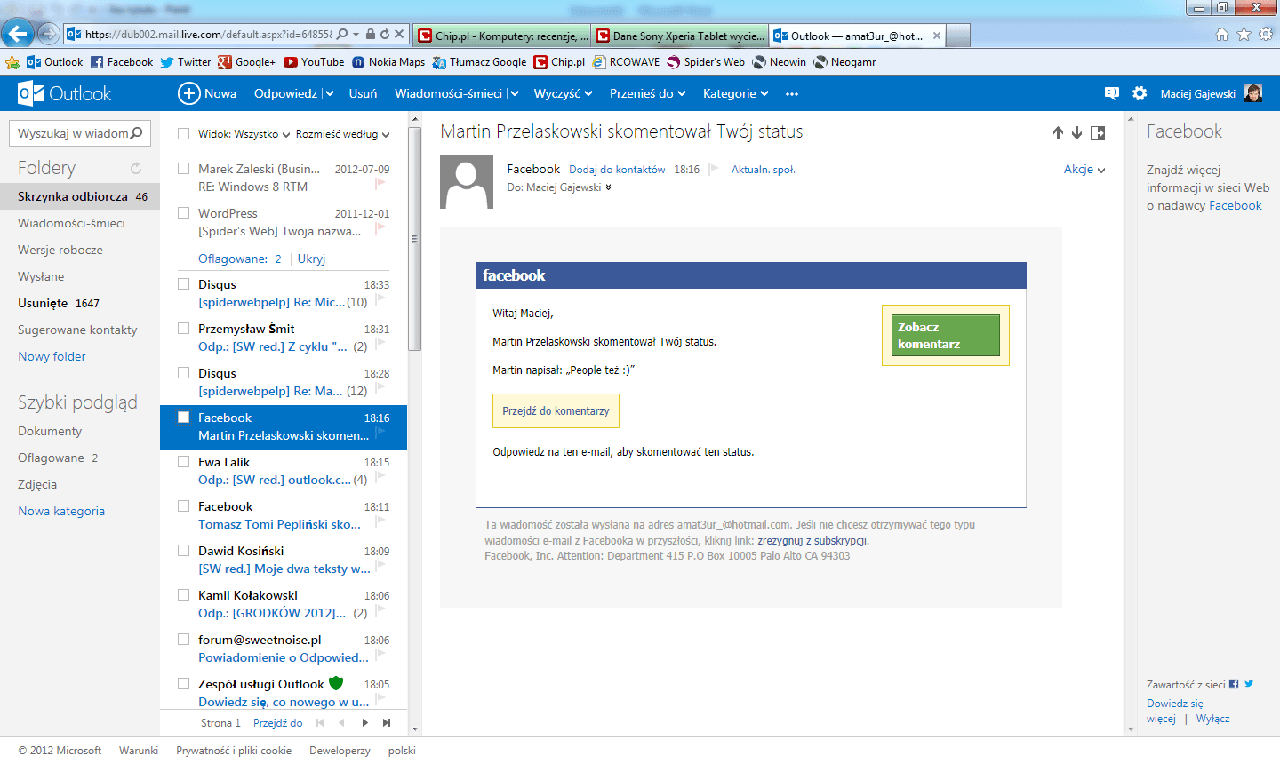Open message in separate window icon
1280x764 pixels.
point(1098,131)
